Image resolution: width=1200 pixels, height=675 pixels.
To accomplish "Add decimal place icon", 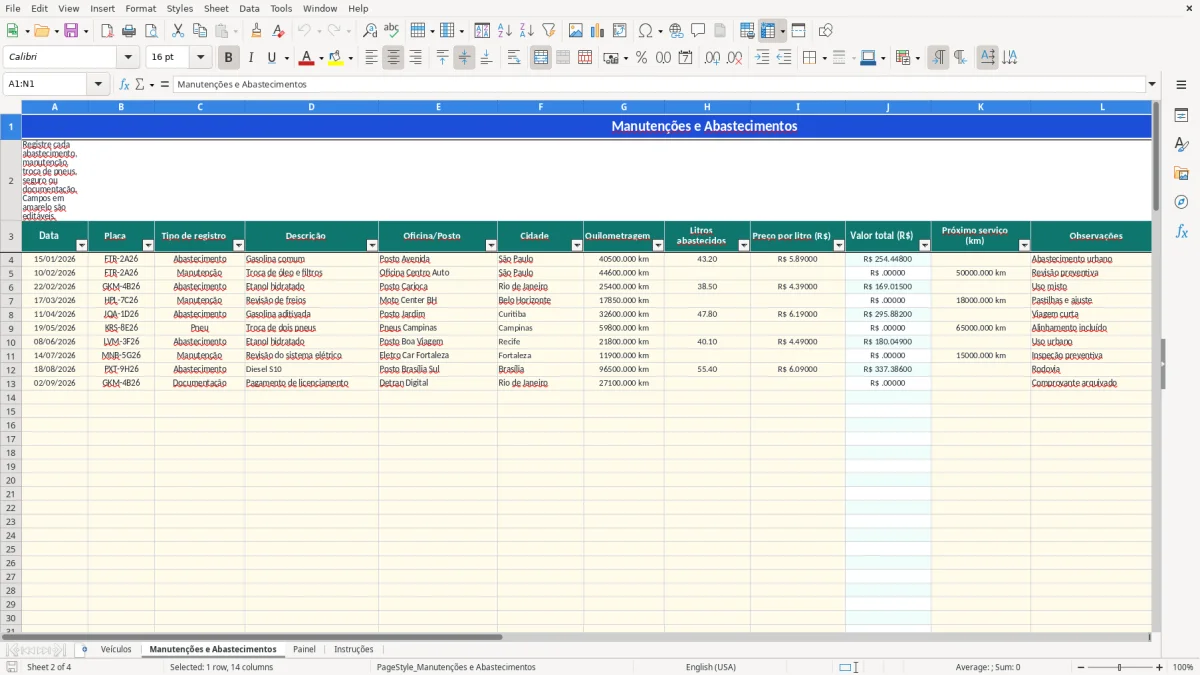I will coord(713,58).
